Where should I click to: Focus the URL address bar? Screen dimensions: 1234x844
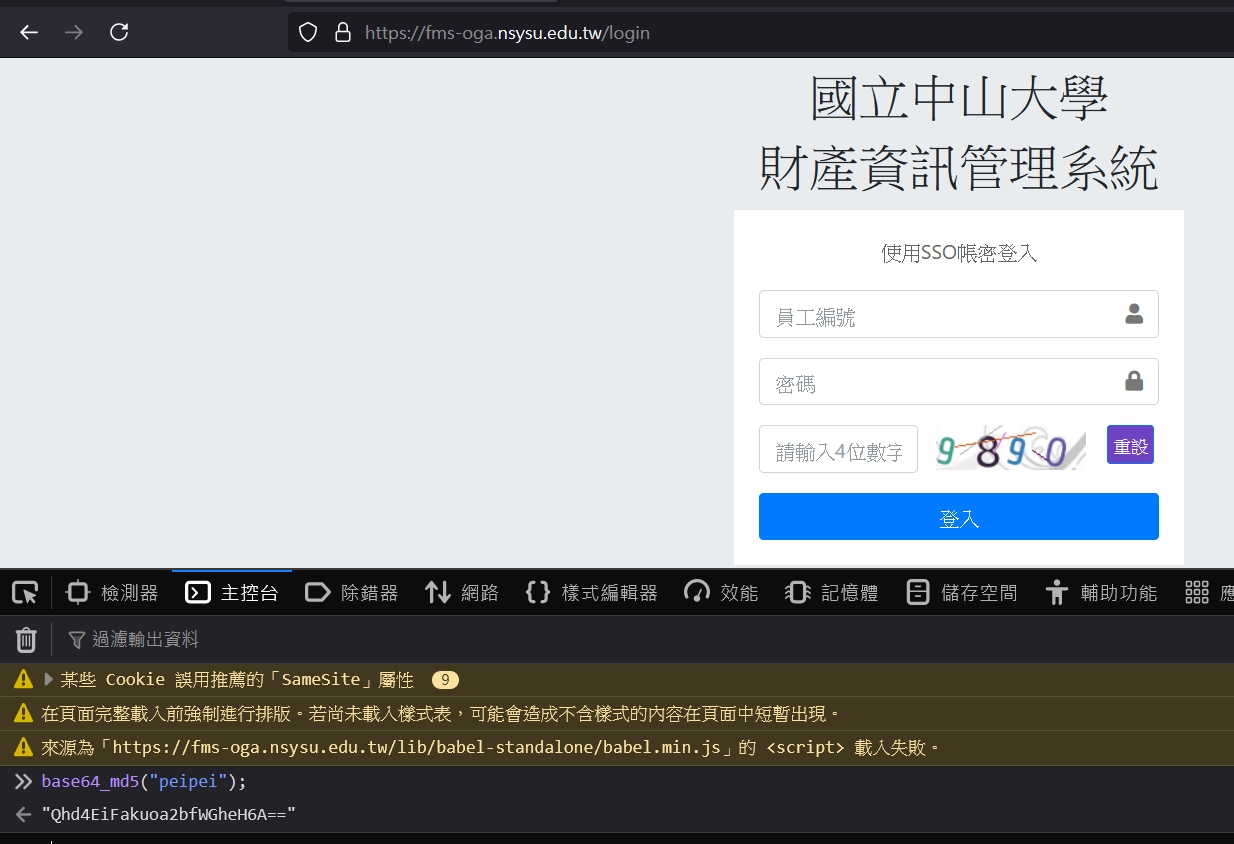[x=761, y=32]
